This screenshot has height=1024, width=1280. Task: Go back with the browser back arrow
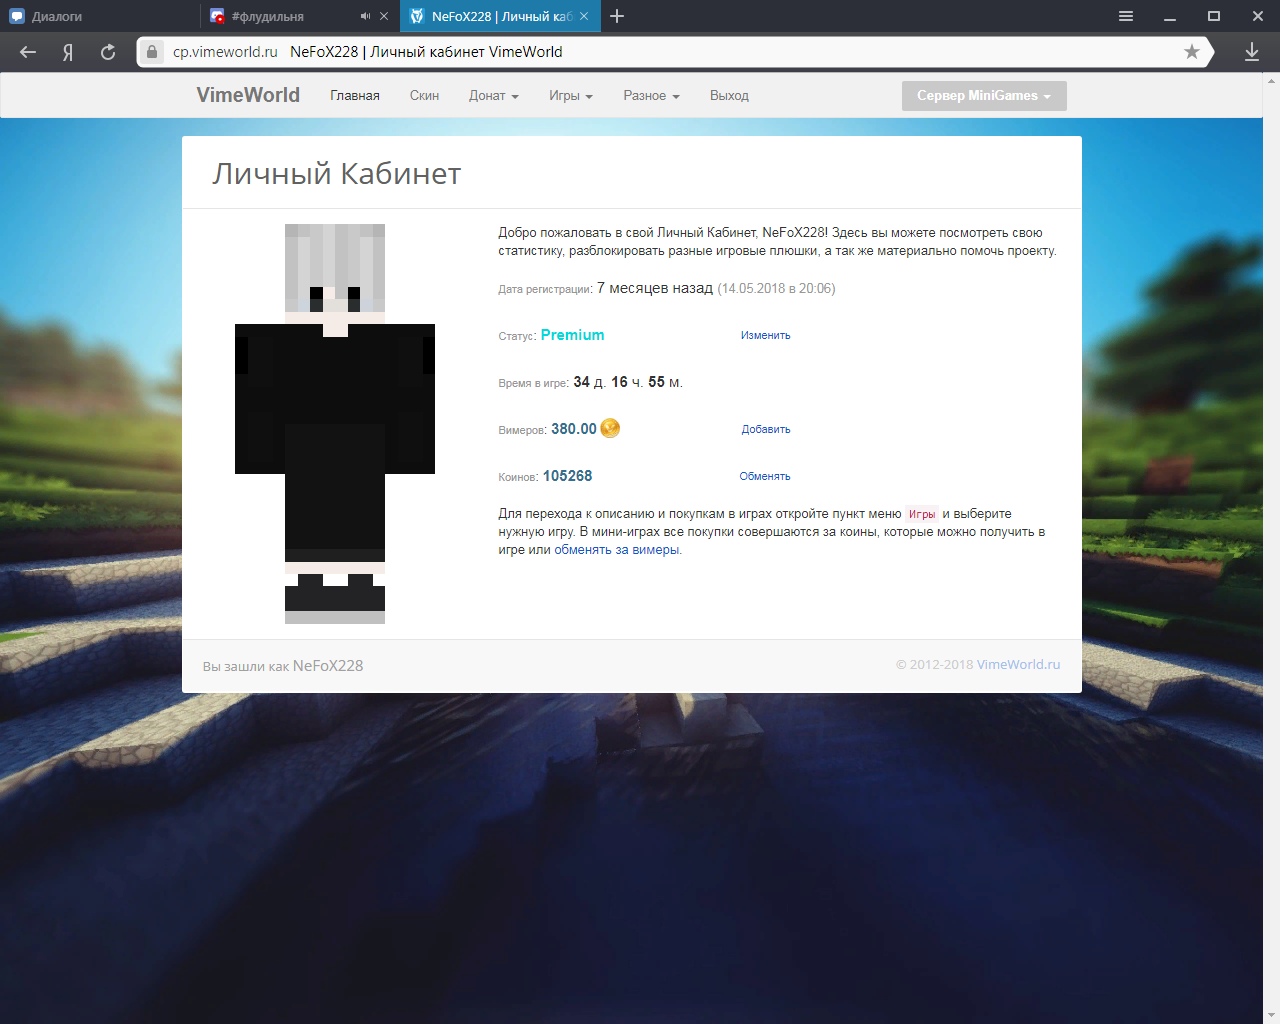(x=28, y=52)
